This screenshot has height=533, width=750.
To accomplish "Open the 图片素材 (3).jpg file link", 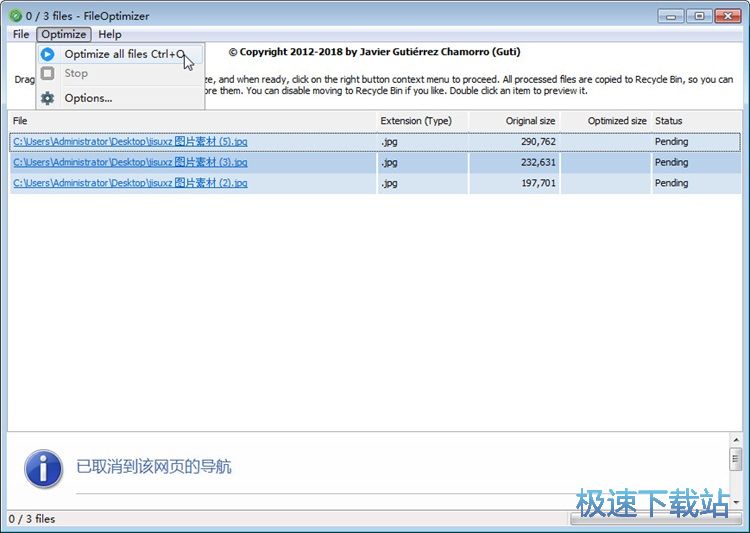I will click(130, 162).
